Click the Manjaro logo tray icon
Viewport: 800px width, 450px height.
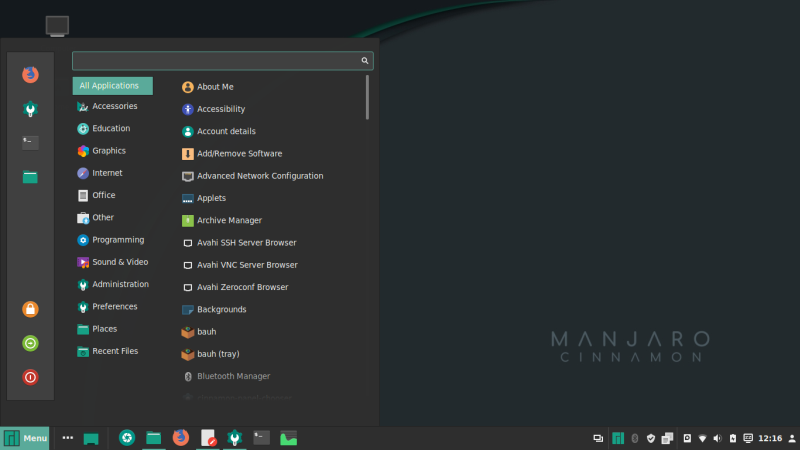(618, 438)
